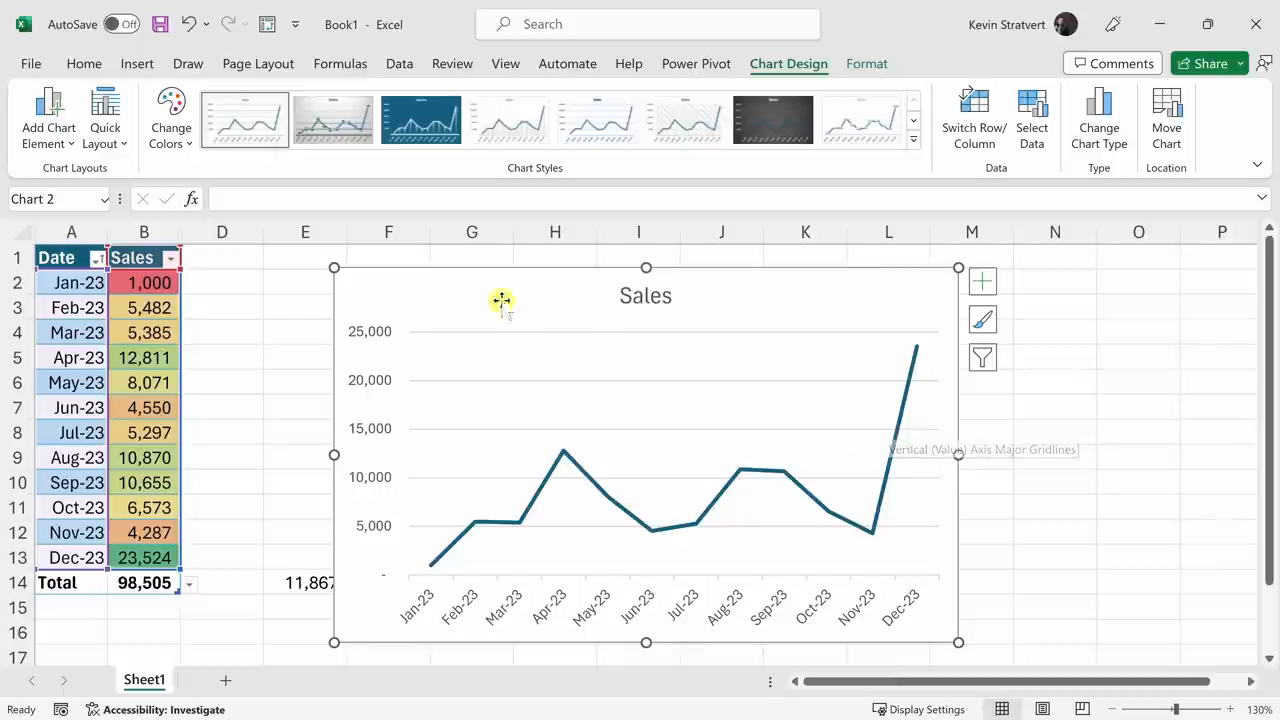Click the horizontal scrollbar thumb
This screenshot has width=1280, height=720.
1006,681
